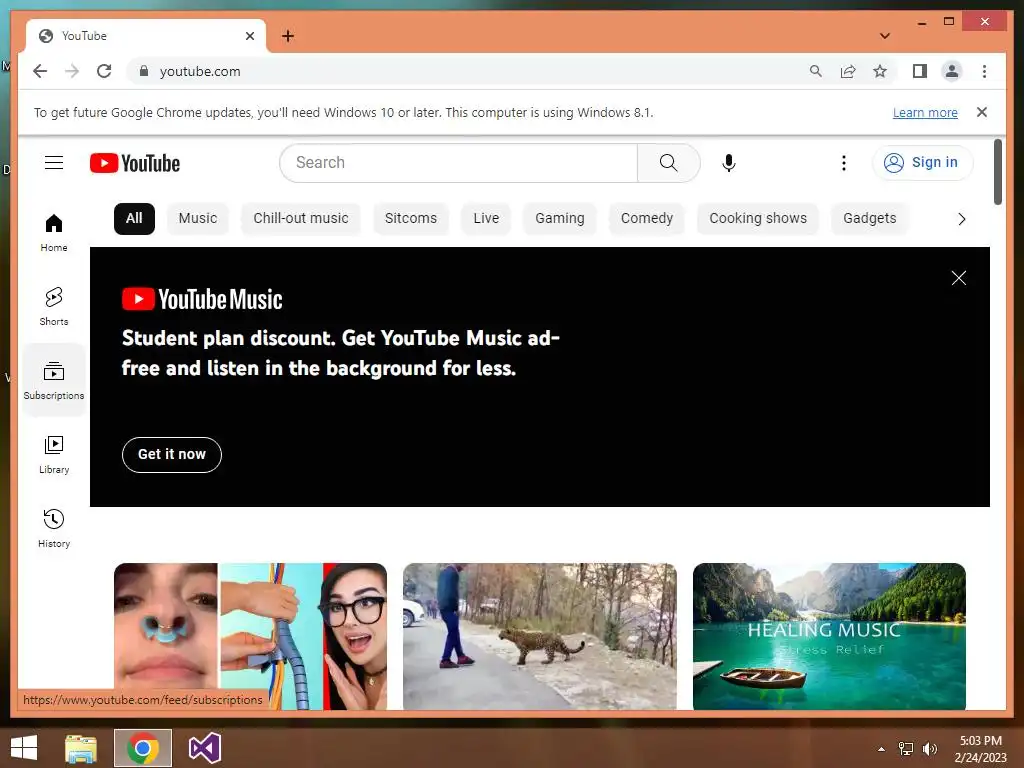Screen dimensions: 1024x768
Task: Reload the page
Action: click(104, 71)
